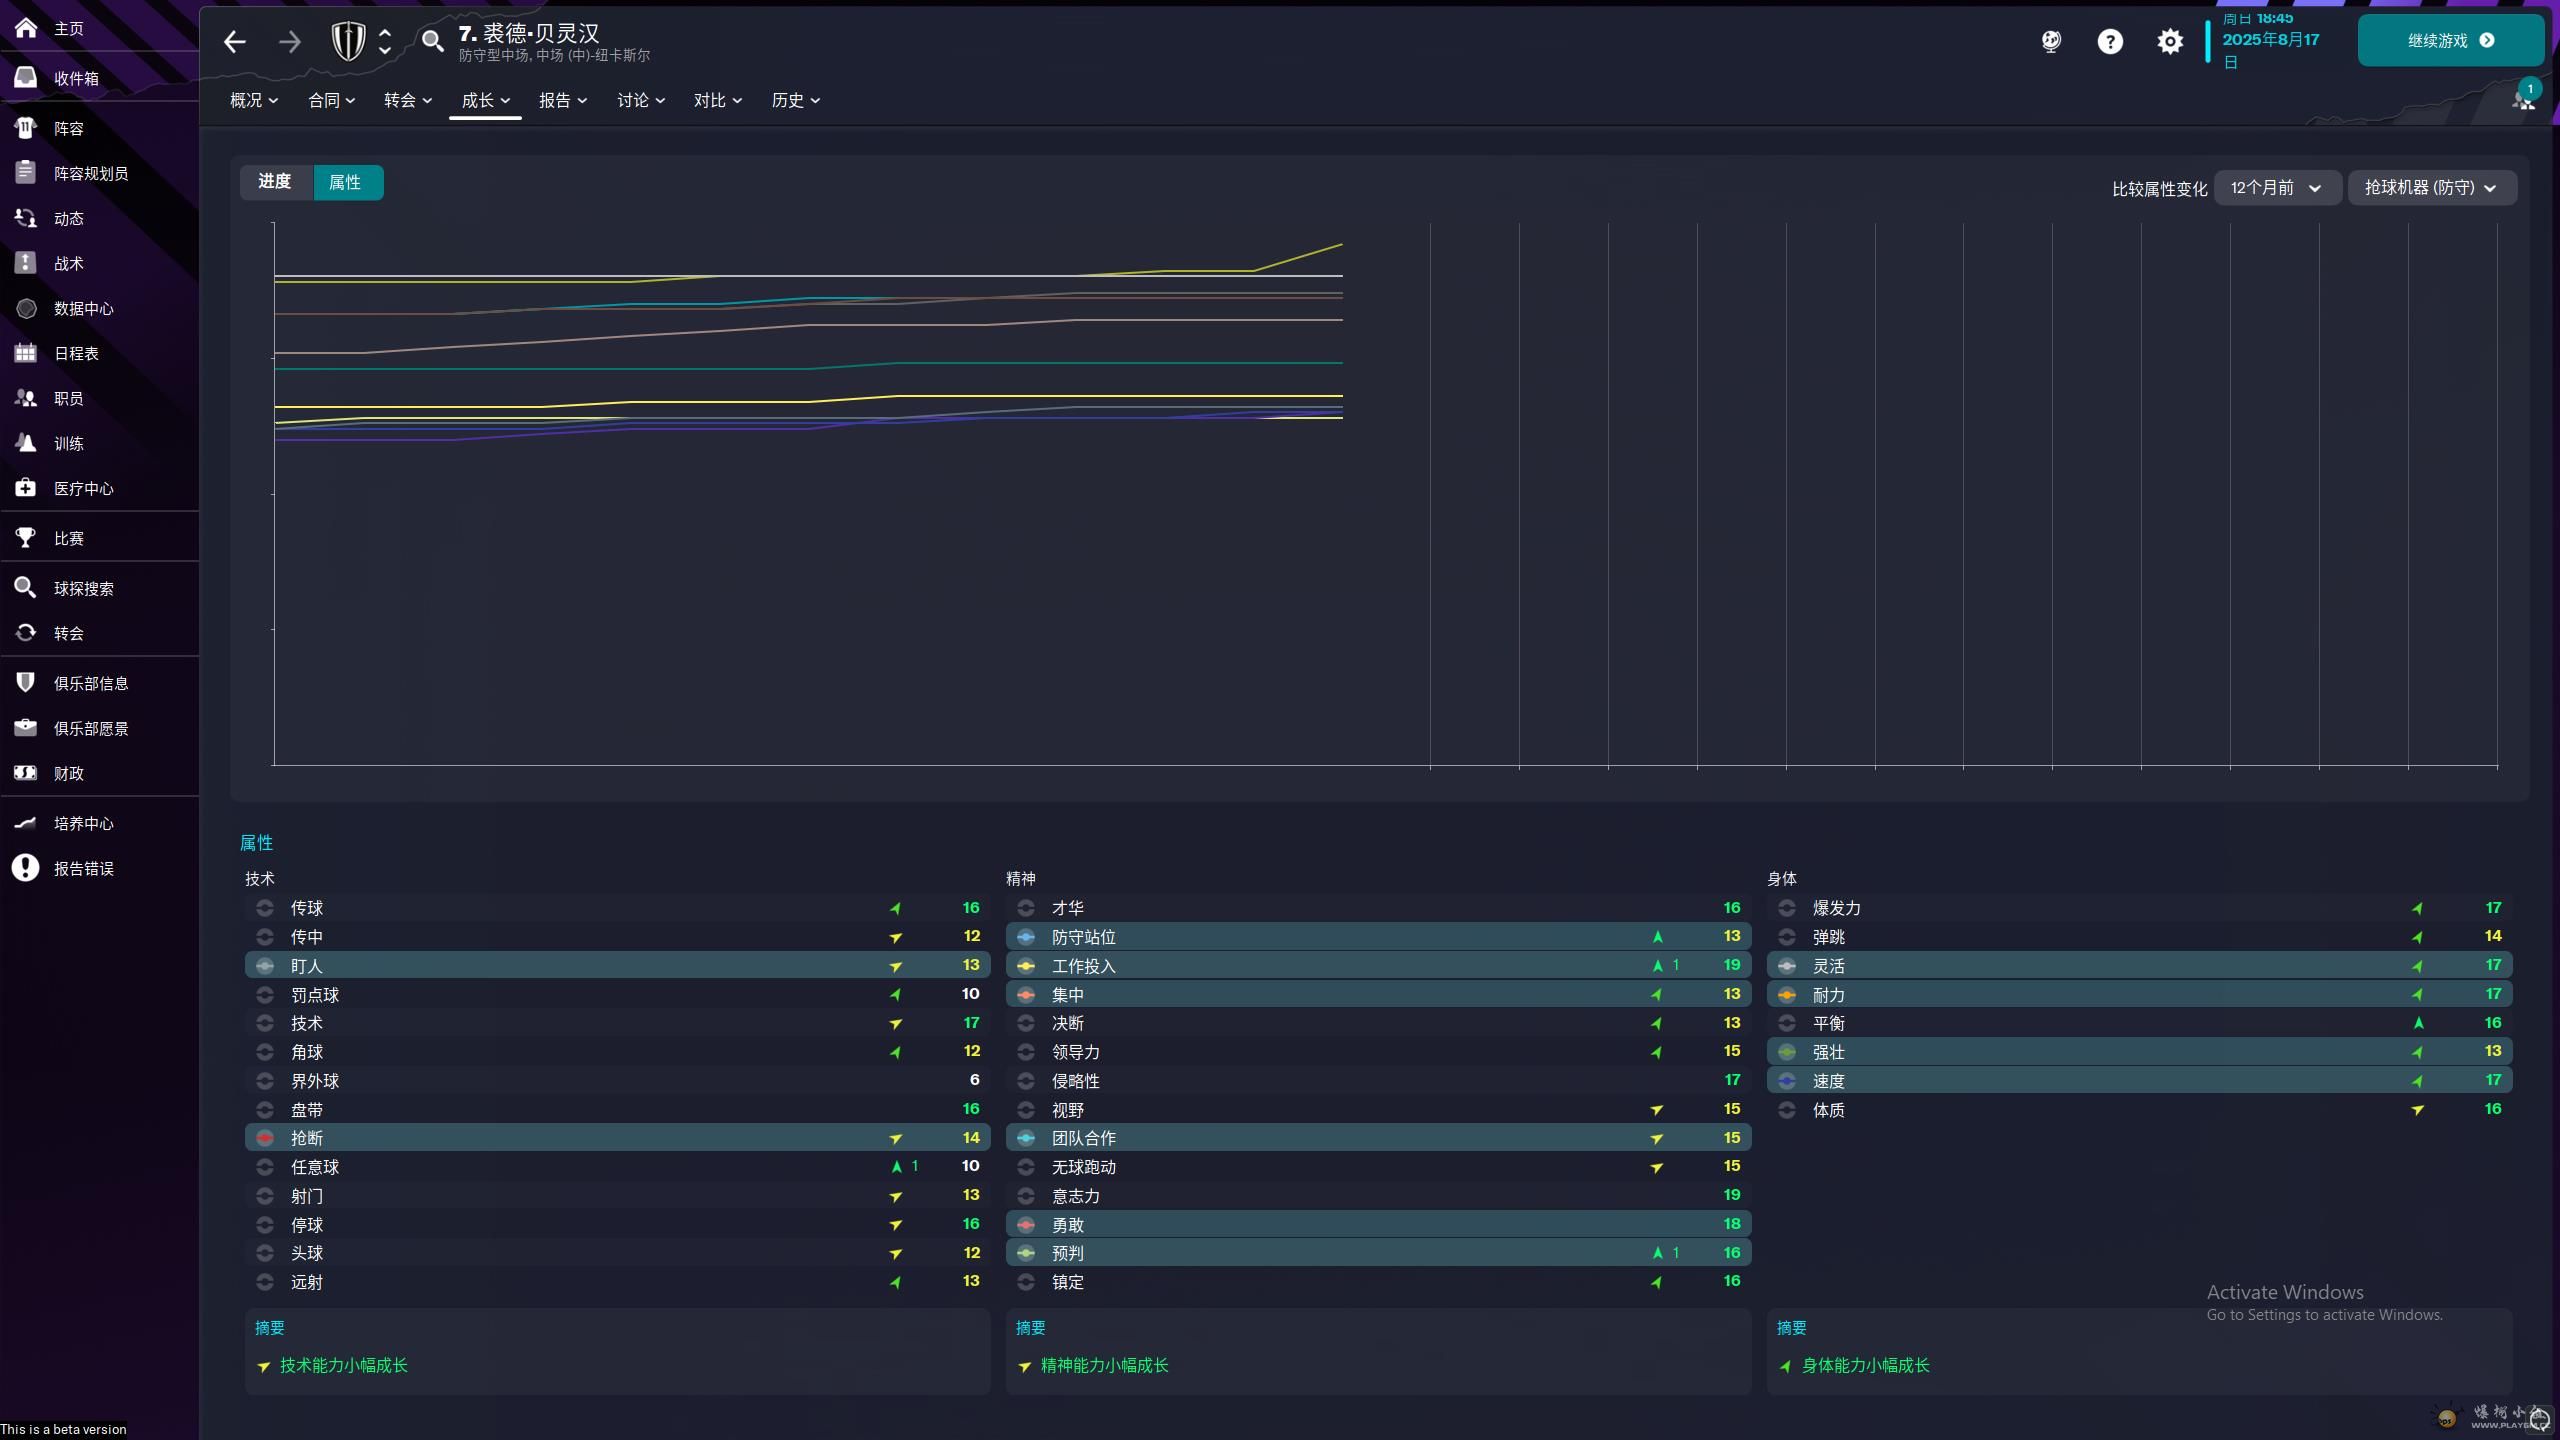Open the 转会 transfers arrows icon in sidebar
Viewport: 2560px width, 1440px height.
pos(26,633)
